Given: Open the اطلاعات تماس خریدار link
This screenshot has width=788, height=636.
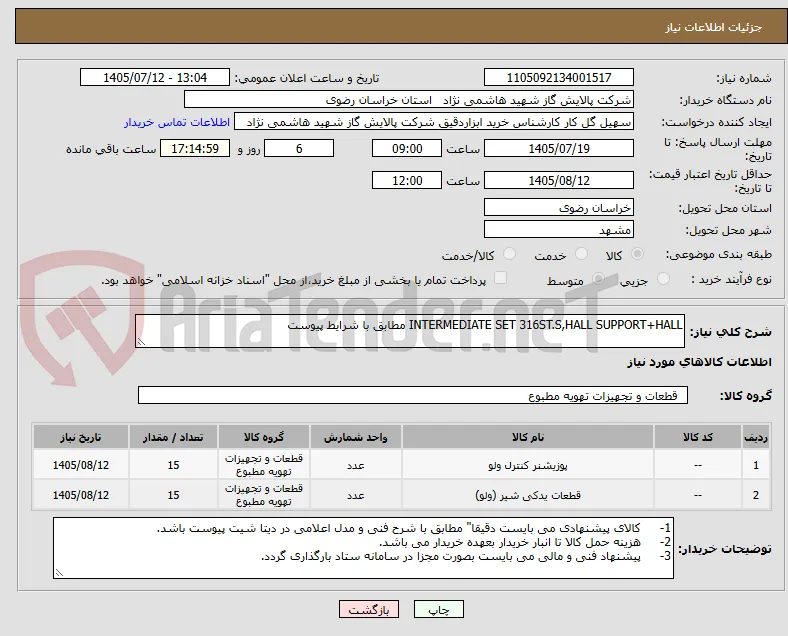Looking at the screenshot, I should point(177,122).
